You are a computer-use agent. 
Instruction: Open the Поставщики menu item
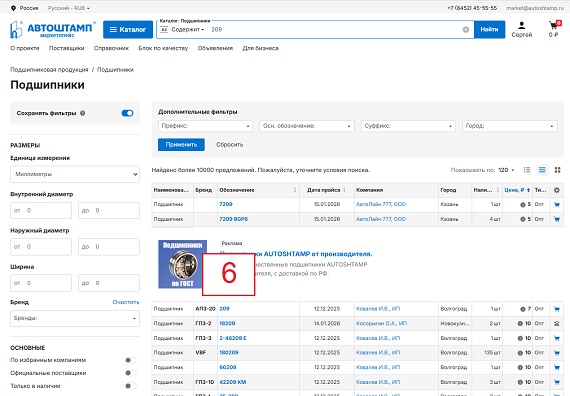click(x=67, y=48)
